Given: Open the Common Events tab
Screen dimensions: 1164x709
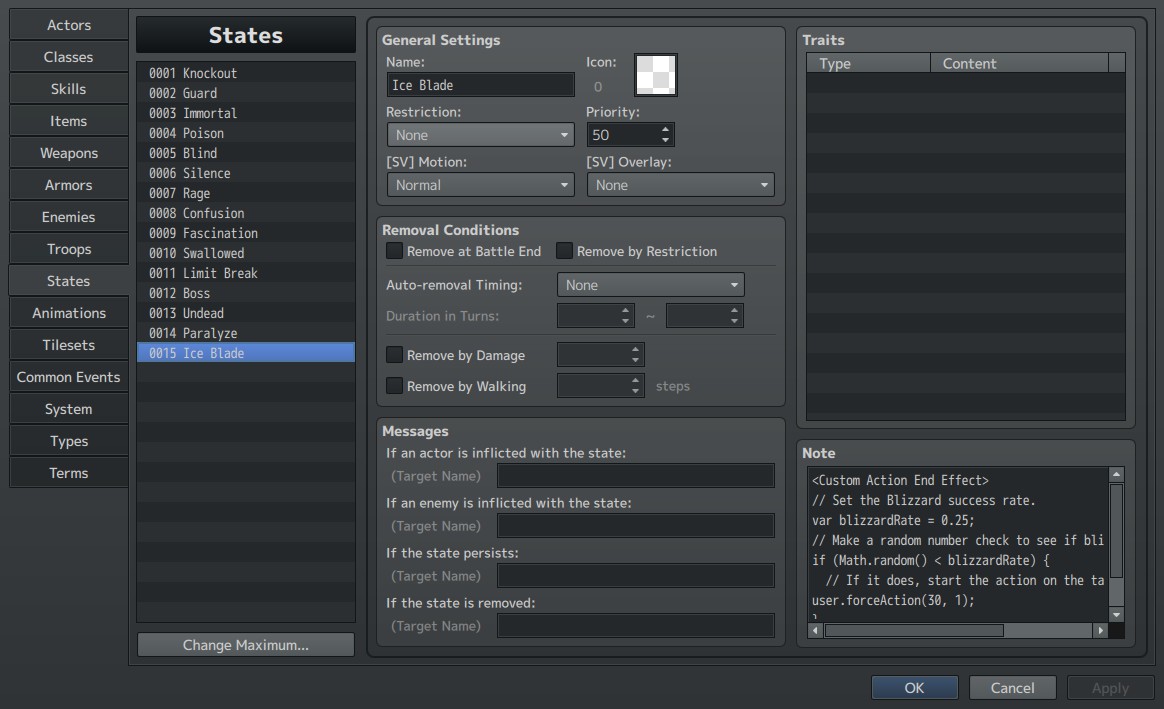Looking at the screenshot, I should pos(68,377).
